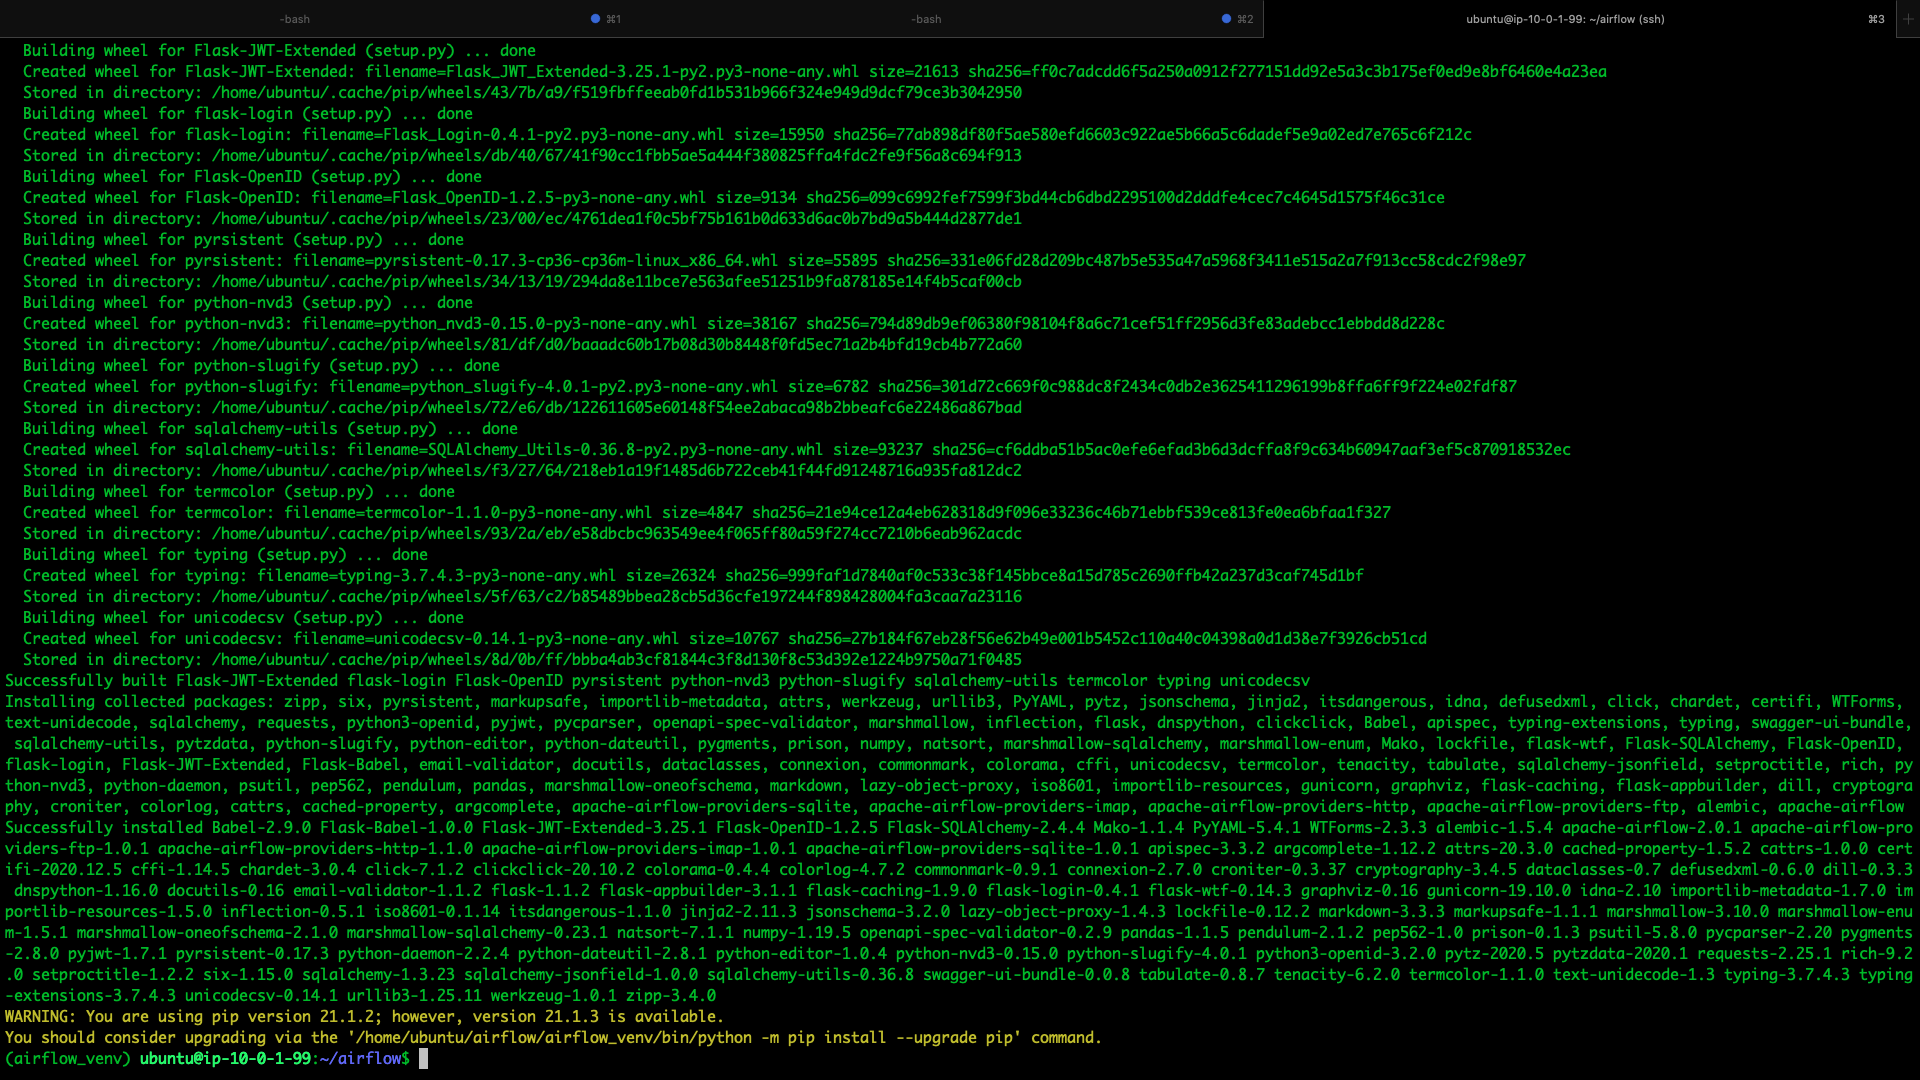Click 'Created wheel for termcolor' line

coord(707,512)
